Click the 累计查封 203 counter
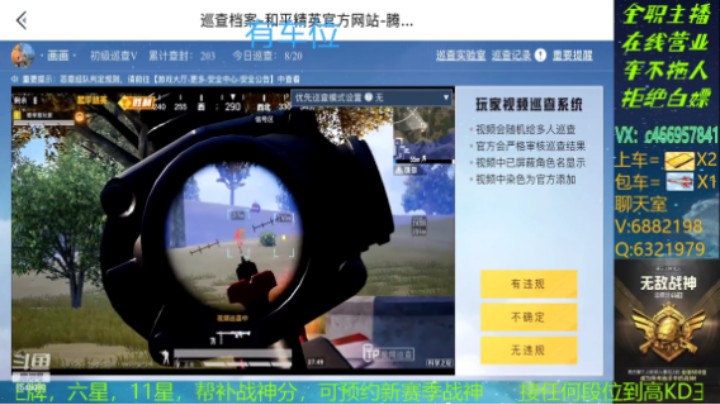Image resolution: width=720 pixels, height=404 pixels. 182,56
